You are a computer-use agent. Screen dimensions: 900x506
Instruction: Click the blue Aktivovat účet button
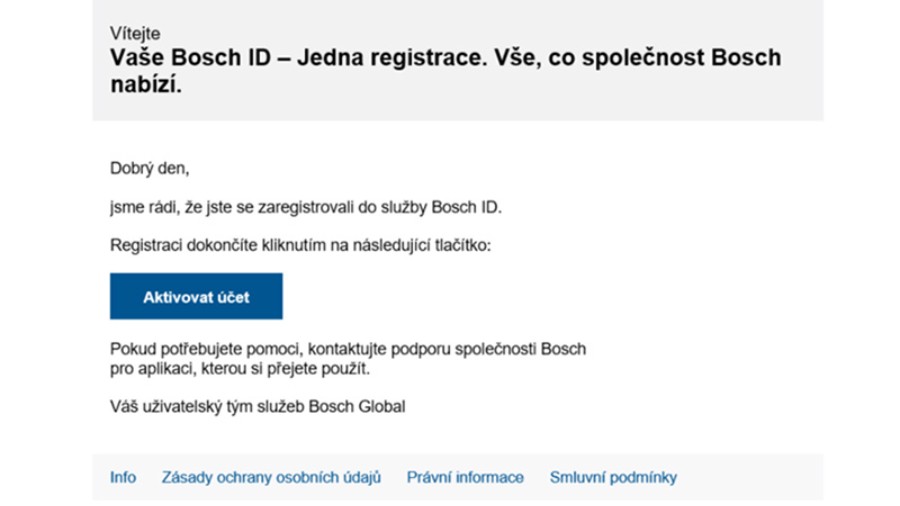[x=196, y=296]
